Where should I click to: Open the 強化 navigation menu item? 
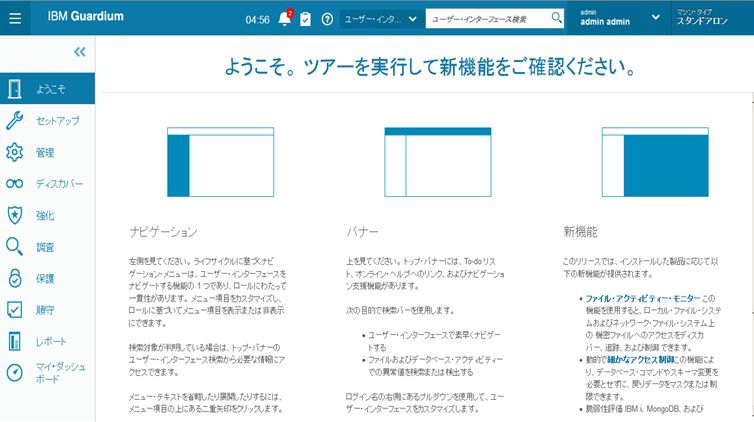tap(45, 215)
